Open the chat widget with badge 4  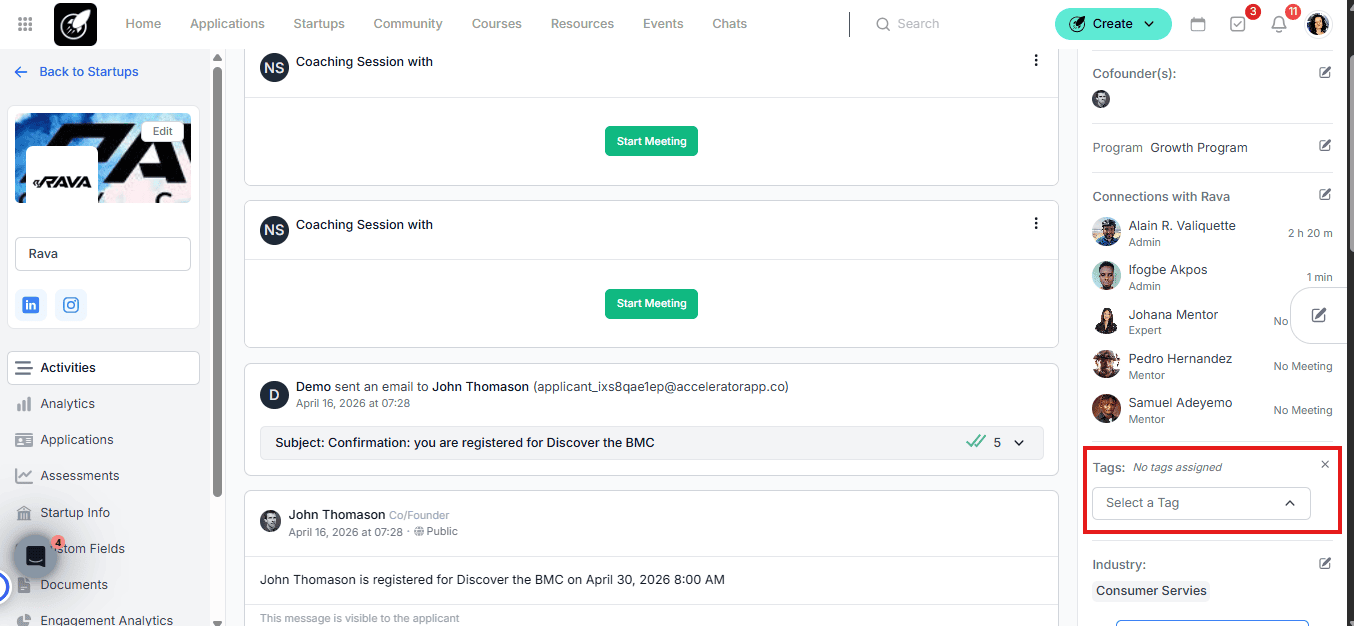pyautogui.click(x=36, y=556)
